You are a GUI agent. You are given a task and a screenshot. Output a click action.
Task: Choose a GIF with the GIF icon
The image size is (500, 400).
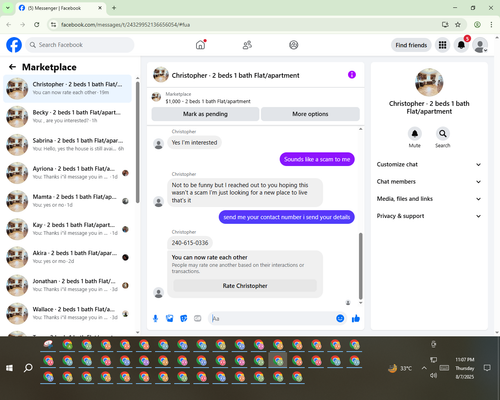coord(198,318)
